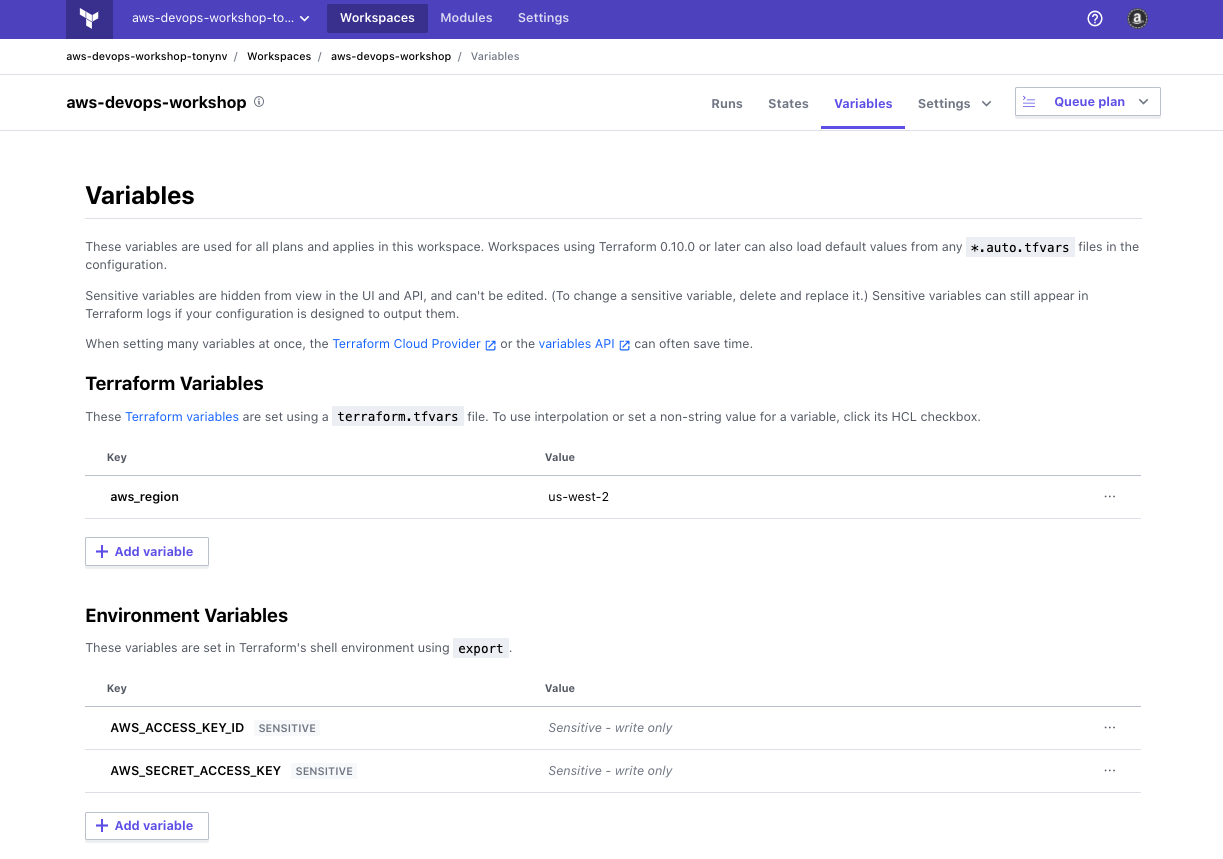Open the AWS_ACCESS_KEY_ID row ellipsis menu
The height and width of the screenshot is (859, 1223).
point(1110,728)
